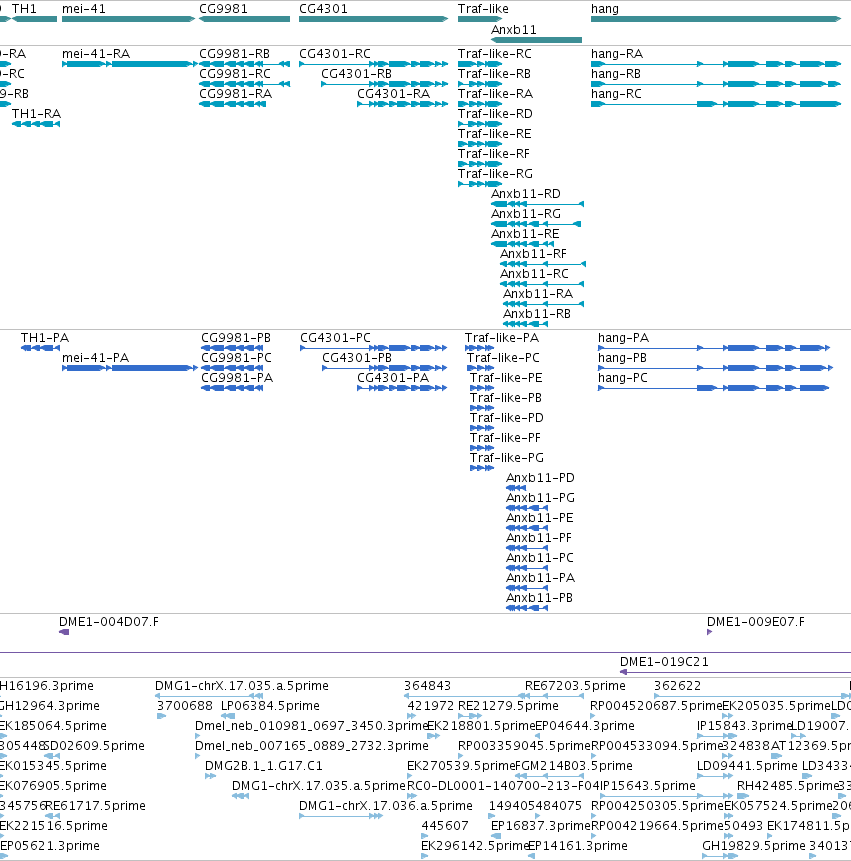Click protein mei-41-PA
This screenshot has height=861, width=851.
point(130,368)
